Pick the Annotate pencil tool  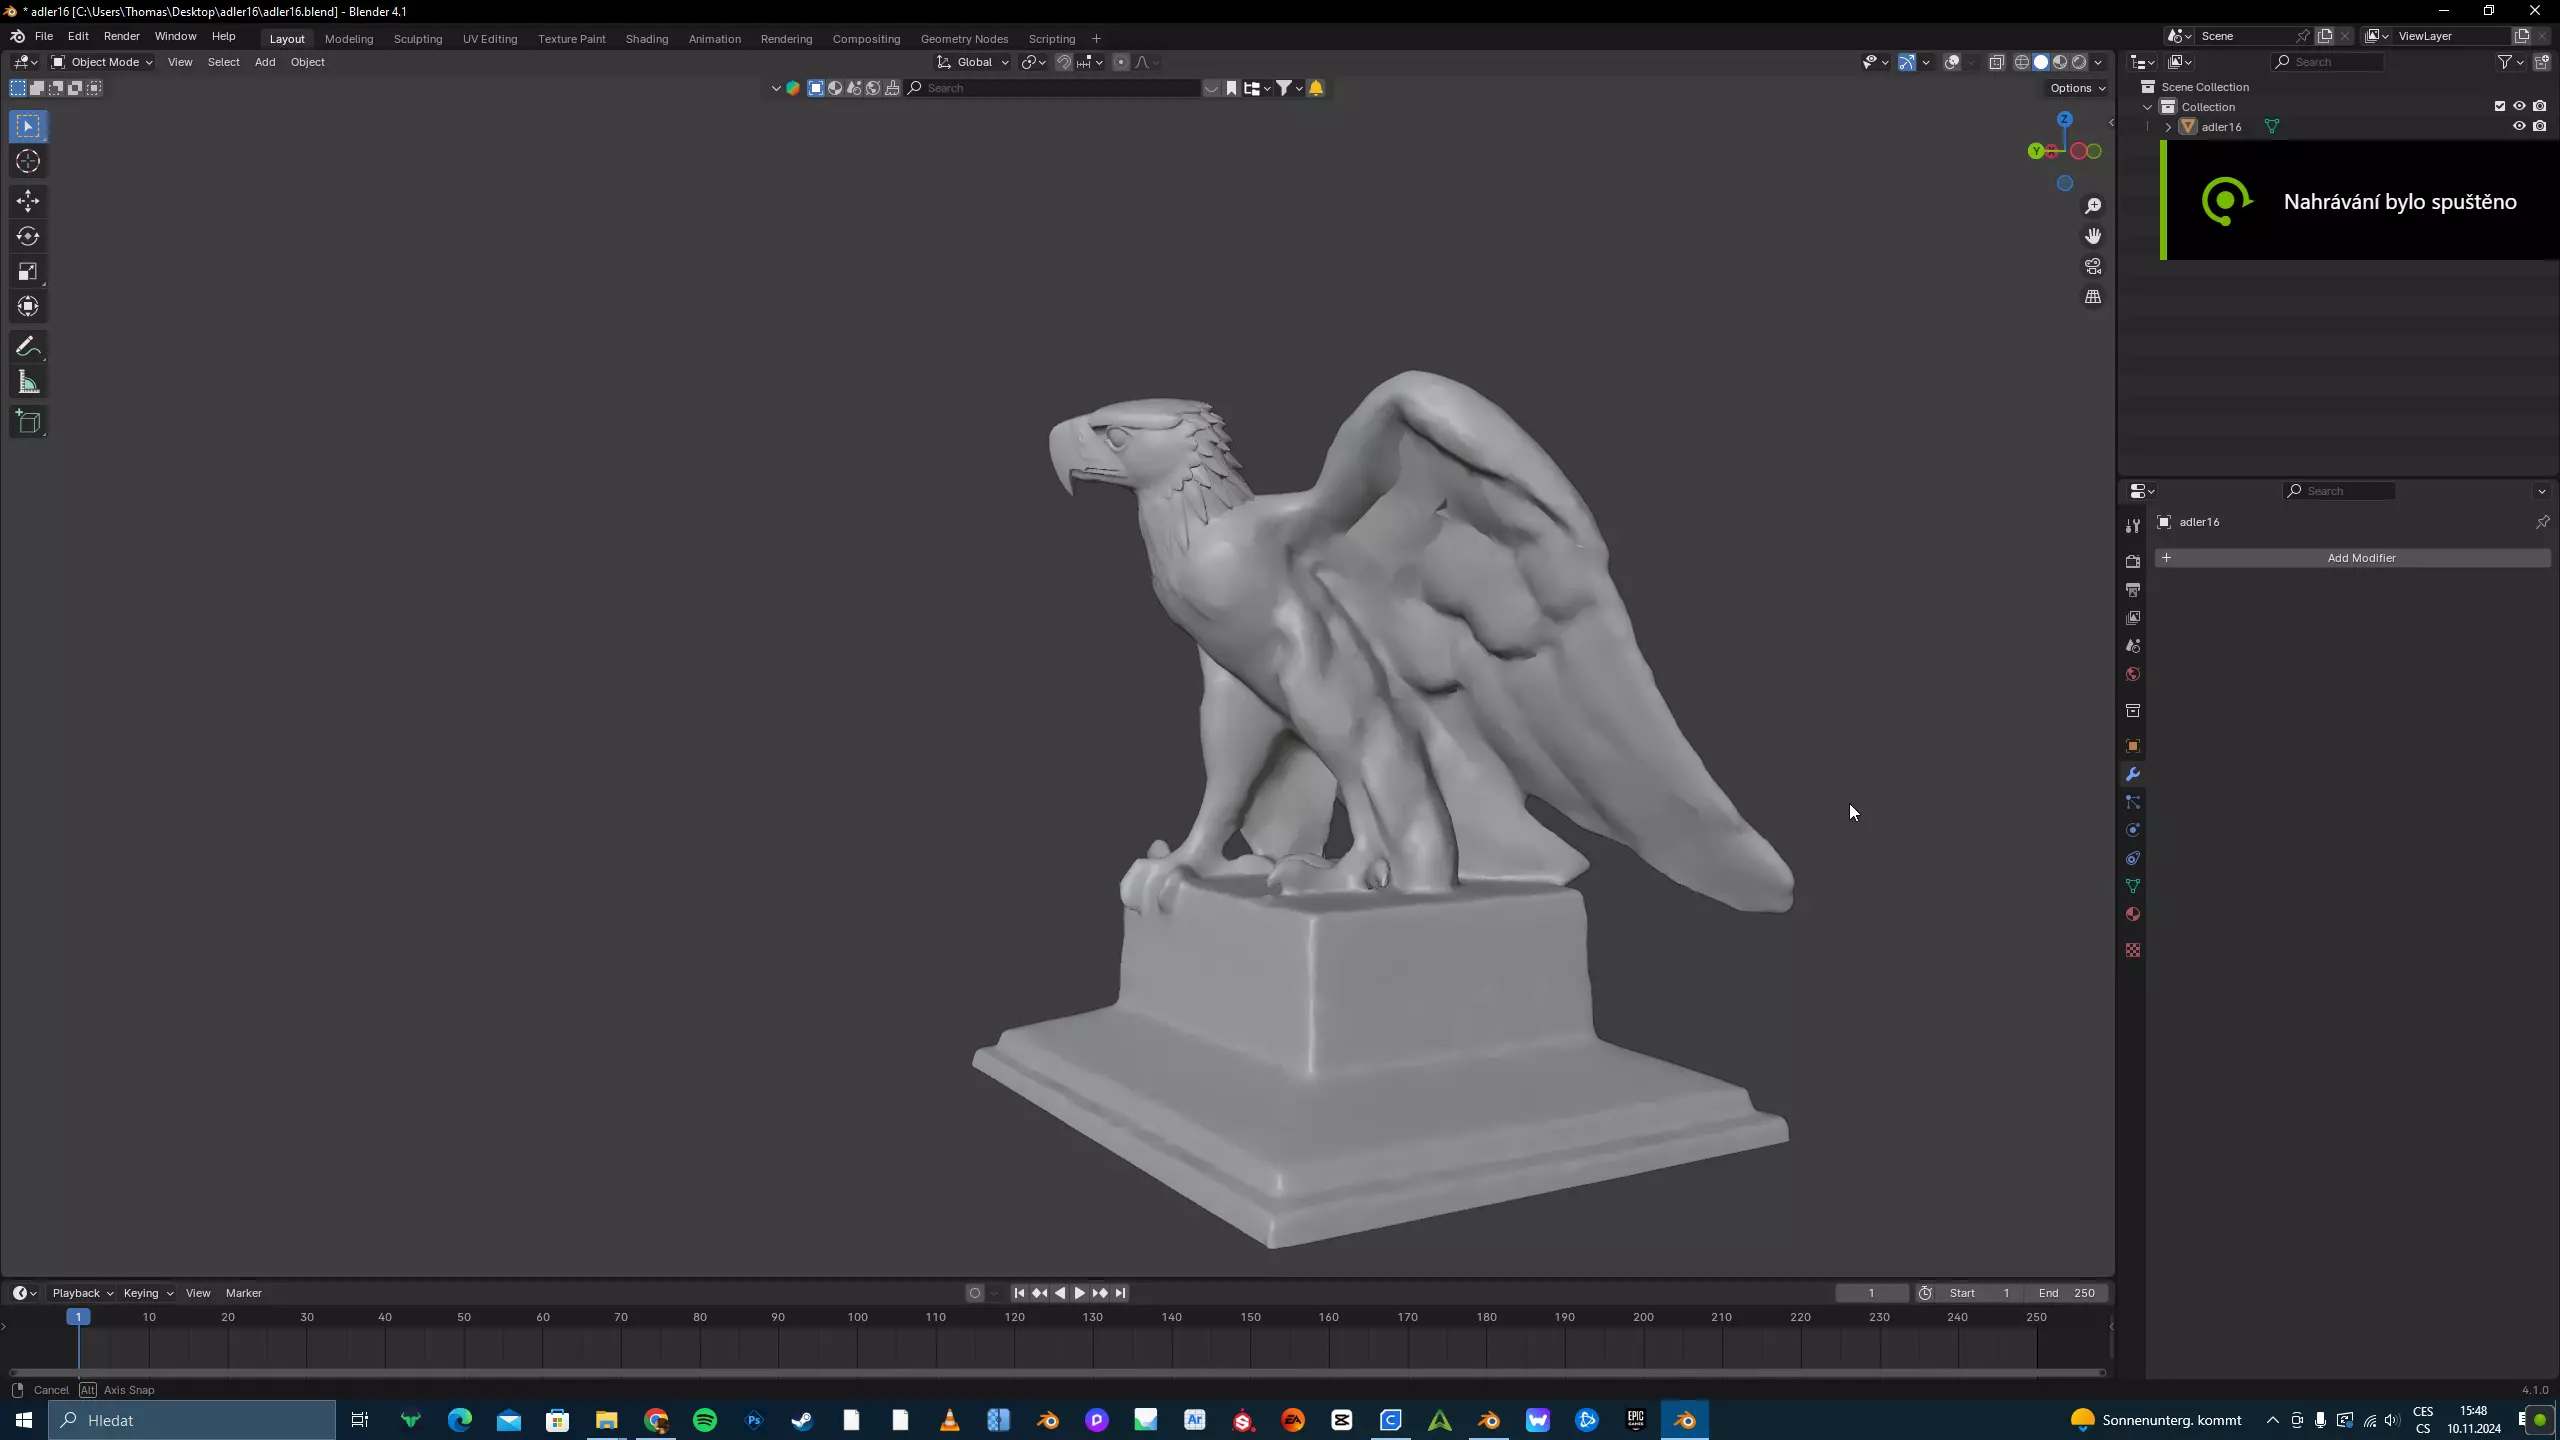[28, 347]
